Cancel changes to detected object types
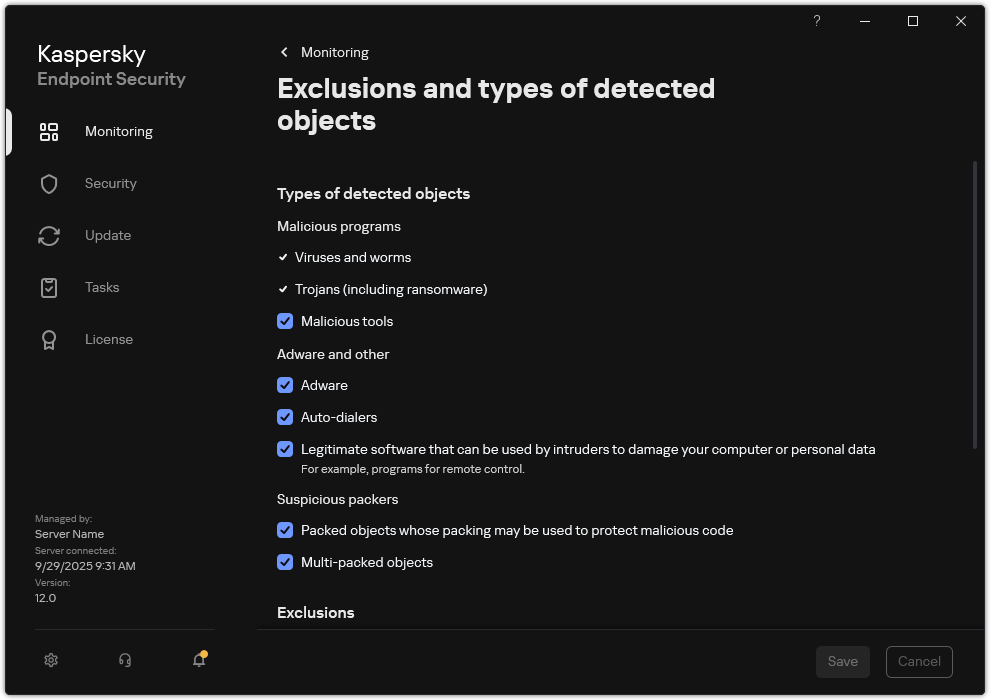 [x=918, y=661]
